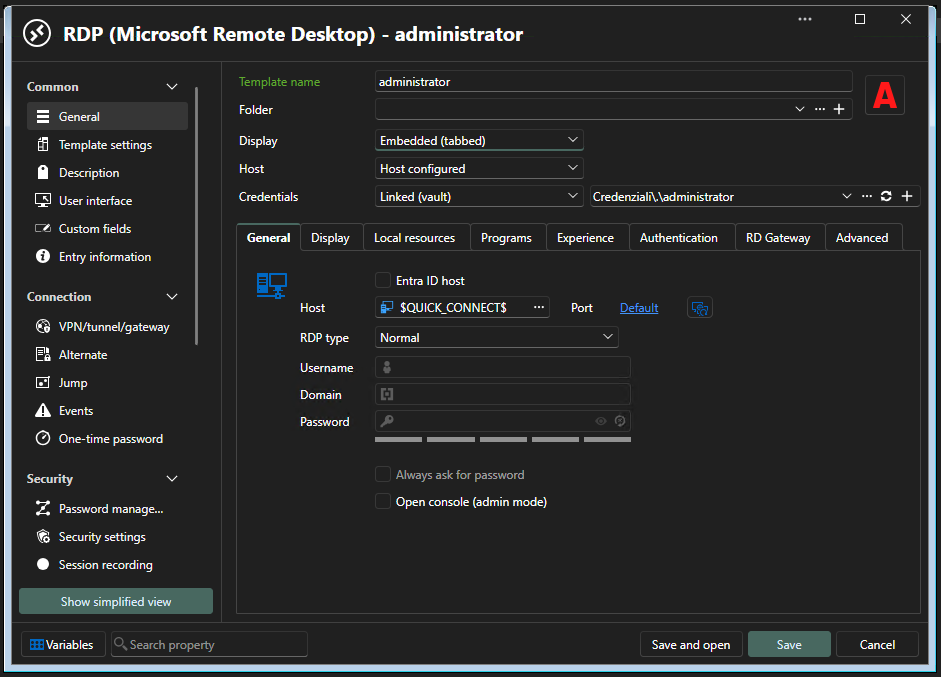Viewport: 941px width, 677px height.
Task: Click the refresh icon beside credentials entry
Action: click(x=886, y=196)
